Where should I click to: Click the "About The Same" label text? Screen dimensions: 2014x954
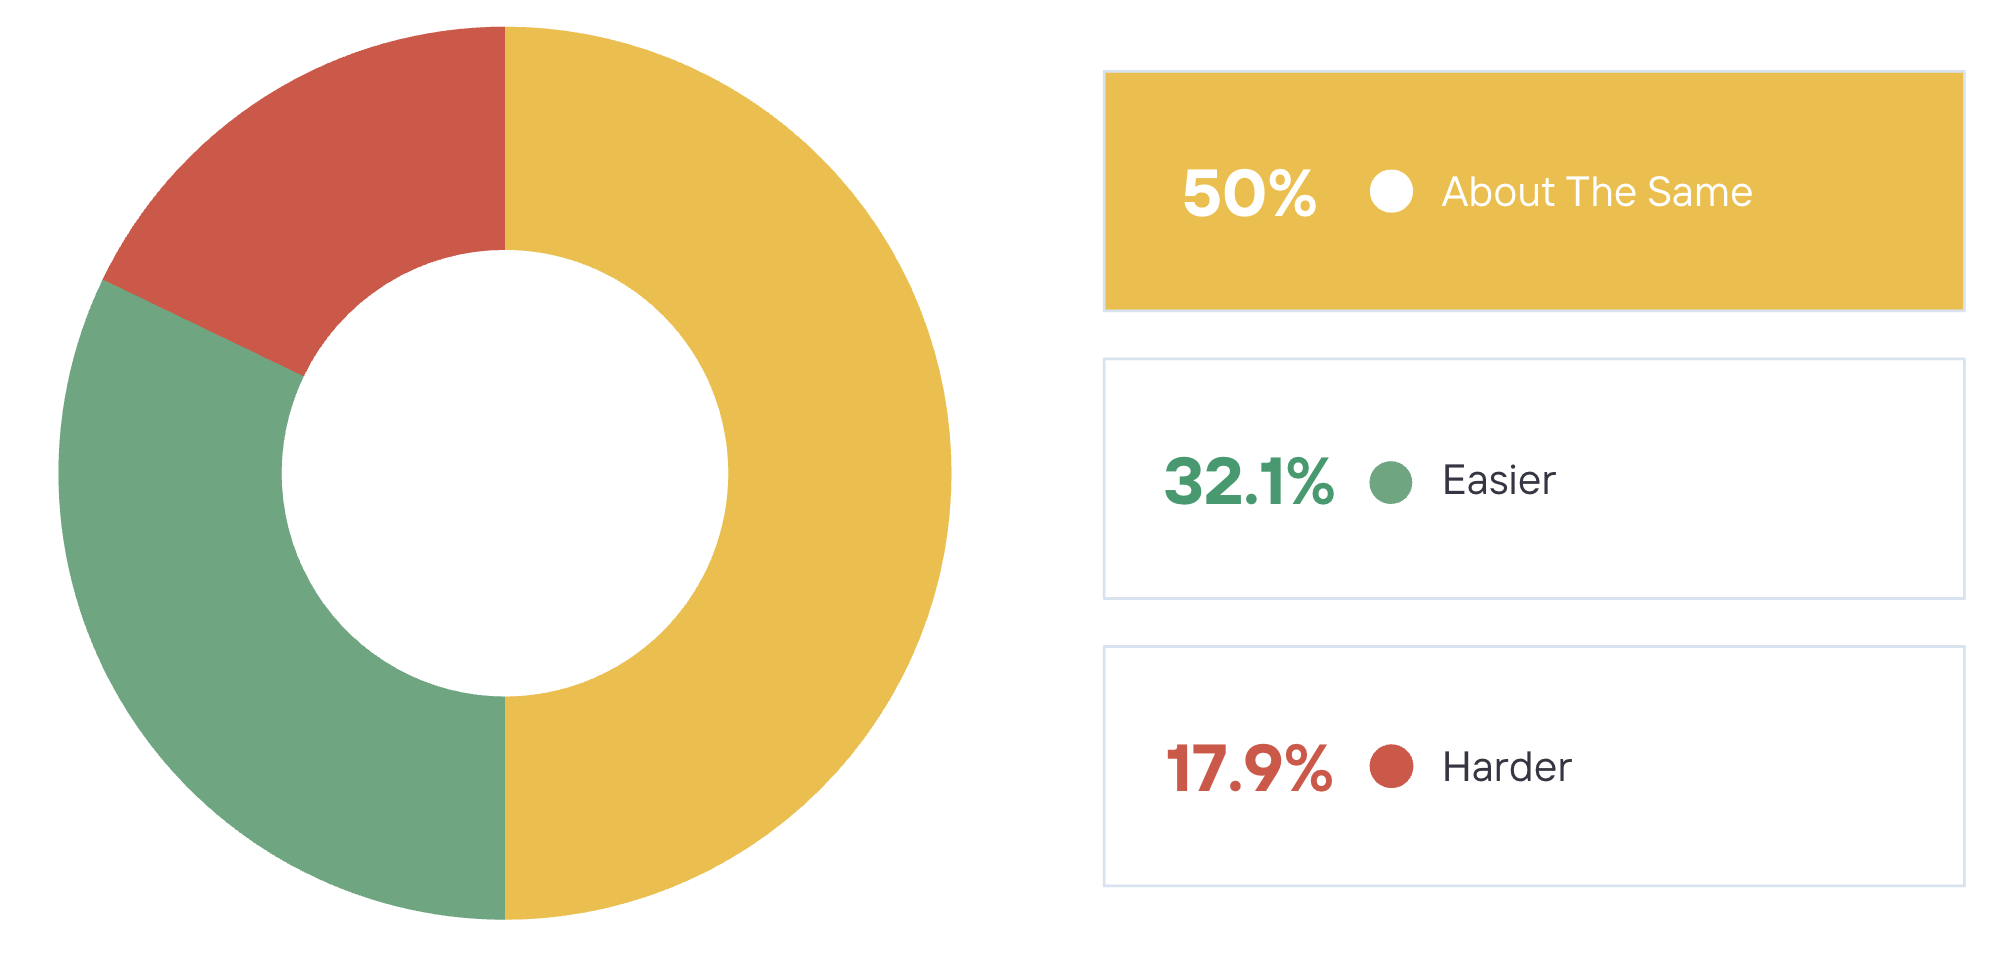tap(1596, 192)
